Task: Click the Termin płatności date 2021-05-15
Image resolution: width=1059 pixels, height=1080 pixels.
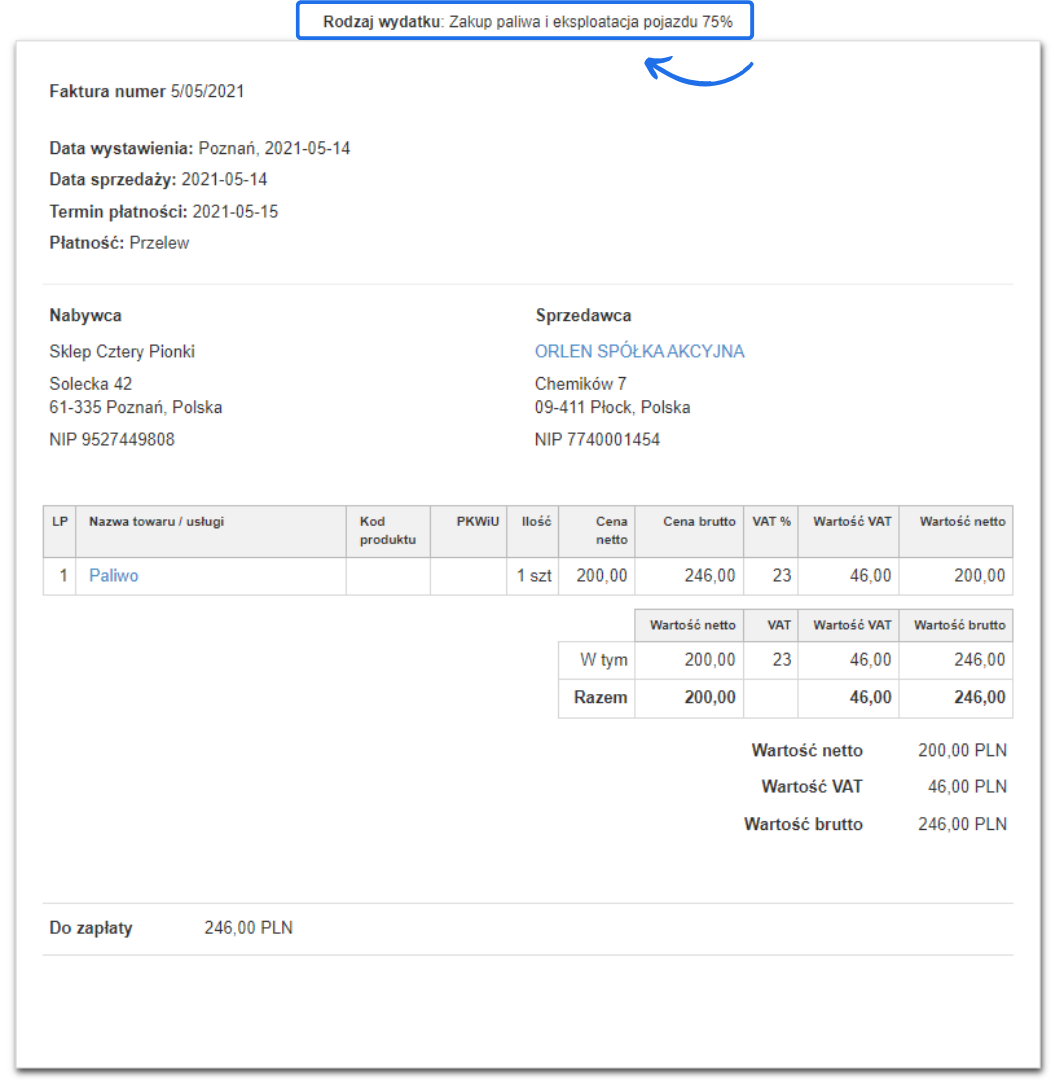Action: click(x=235, y=211)
